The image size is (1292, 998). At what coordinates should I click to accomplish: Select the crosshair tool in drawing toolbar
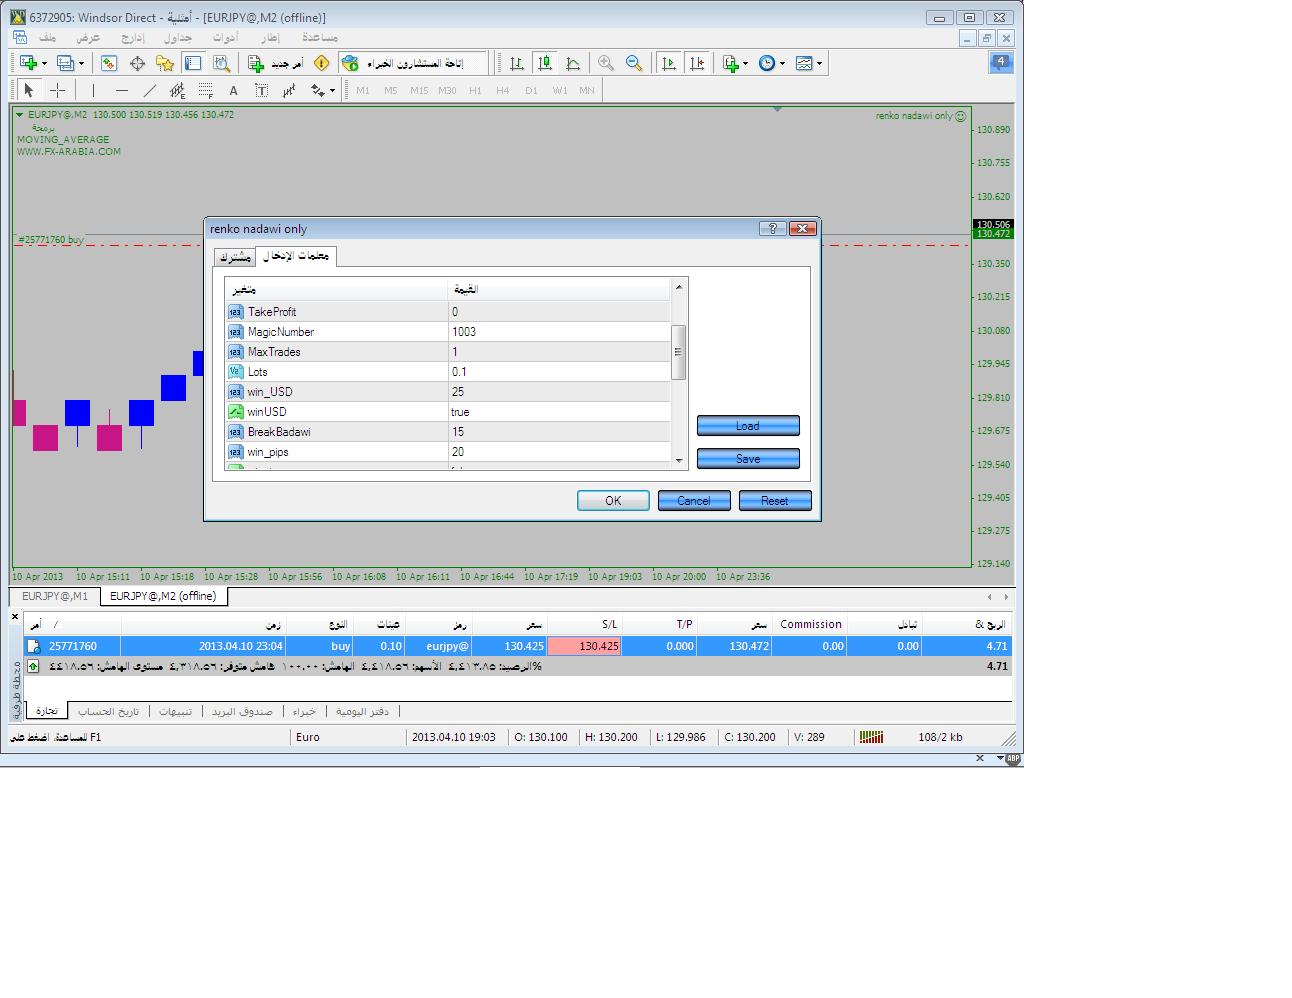[x=57, y=90]
